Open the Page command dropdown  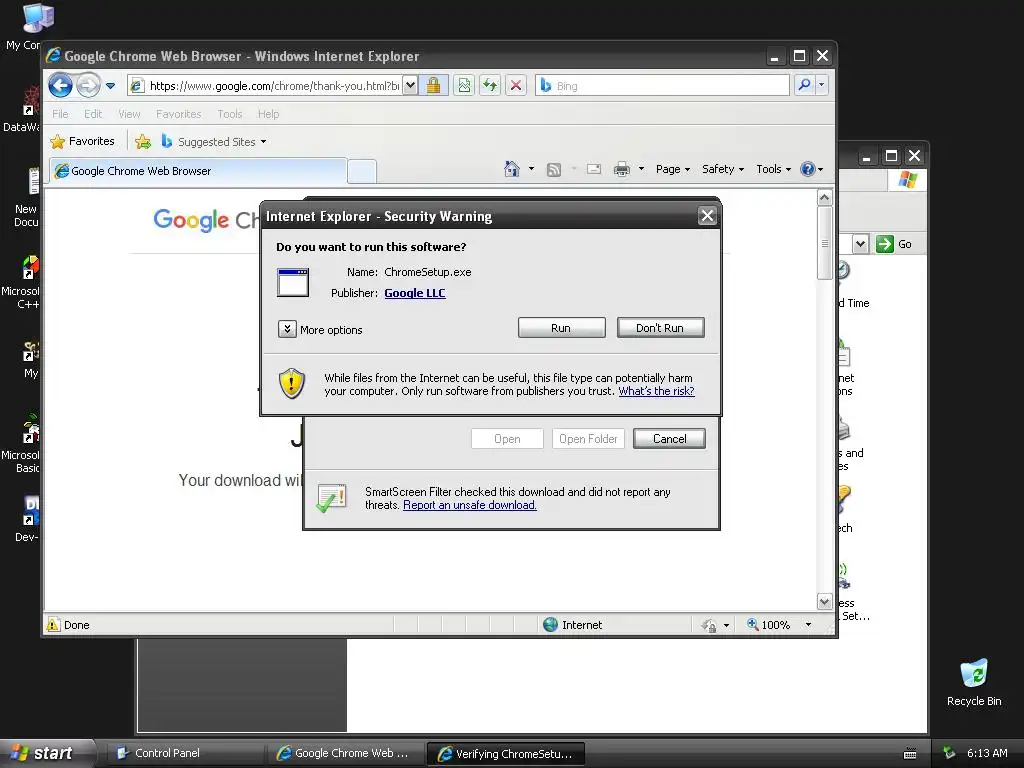pos(673,169)
